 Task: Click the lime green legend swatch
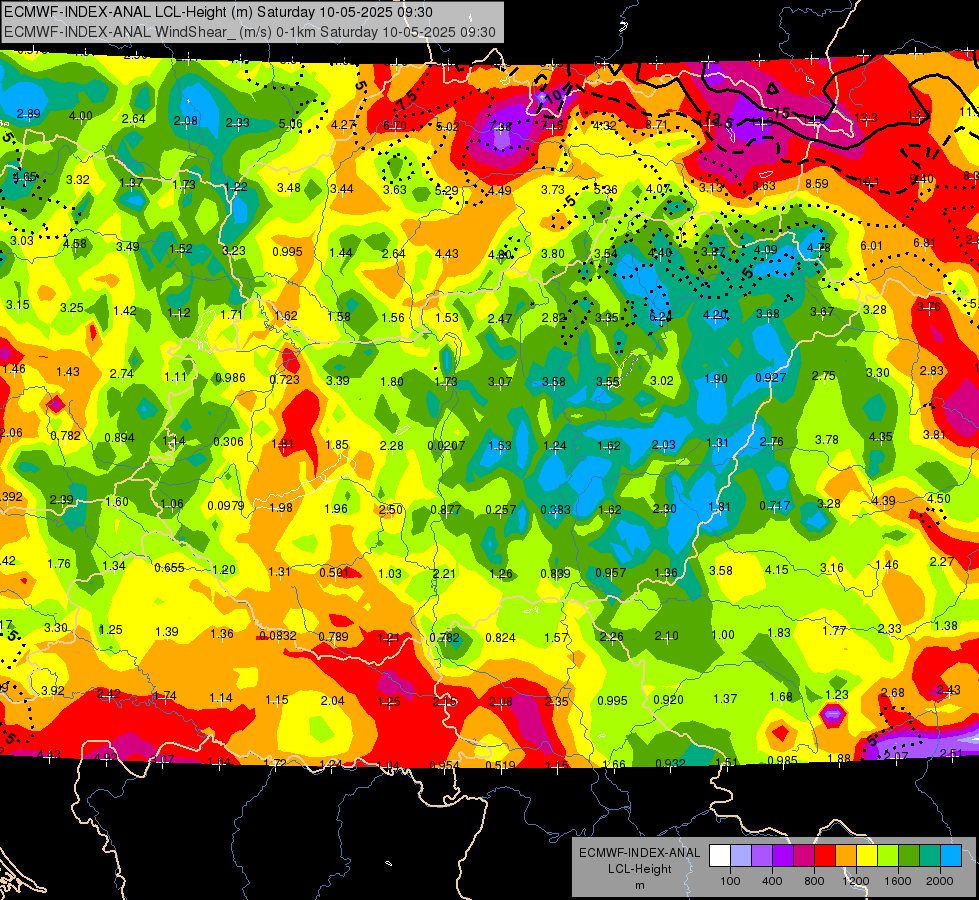point(887,856)
